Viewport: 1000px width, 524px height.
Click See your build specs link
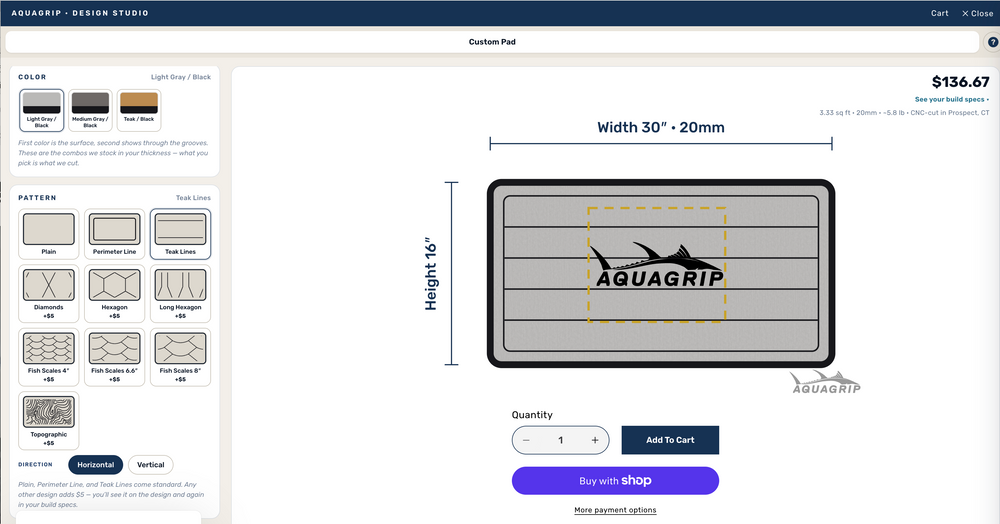[x=952, y=99]
